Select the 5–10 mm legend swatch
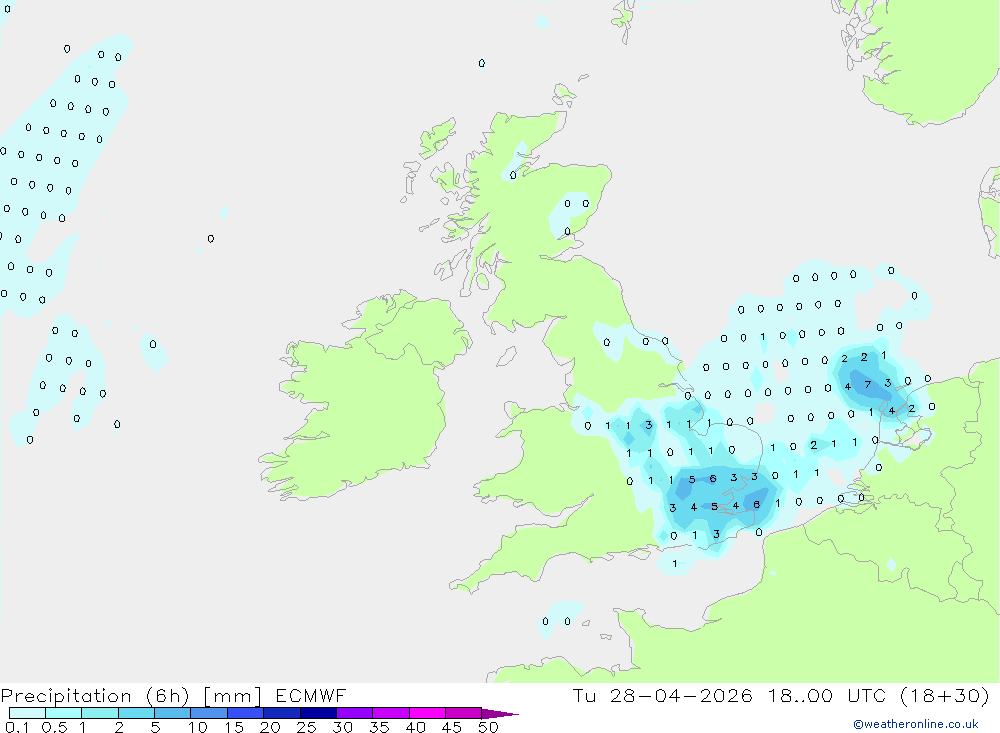The image size is (1000, 733). click(173, 713)
